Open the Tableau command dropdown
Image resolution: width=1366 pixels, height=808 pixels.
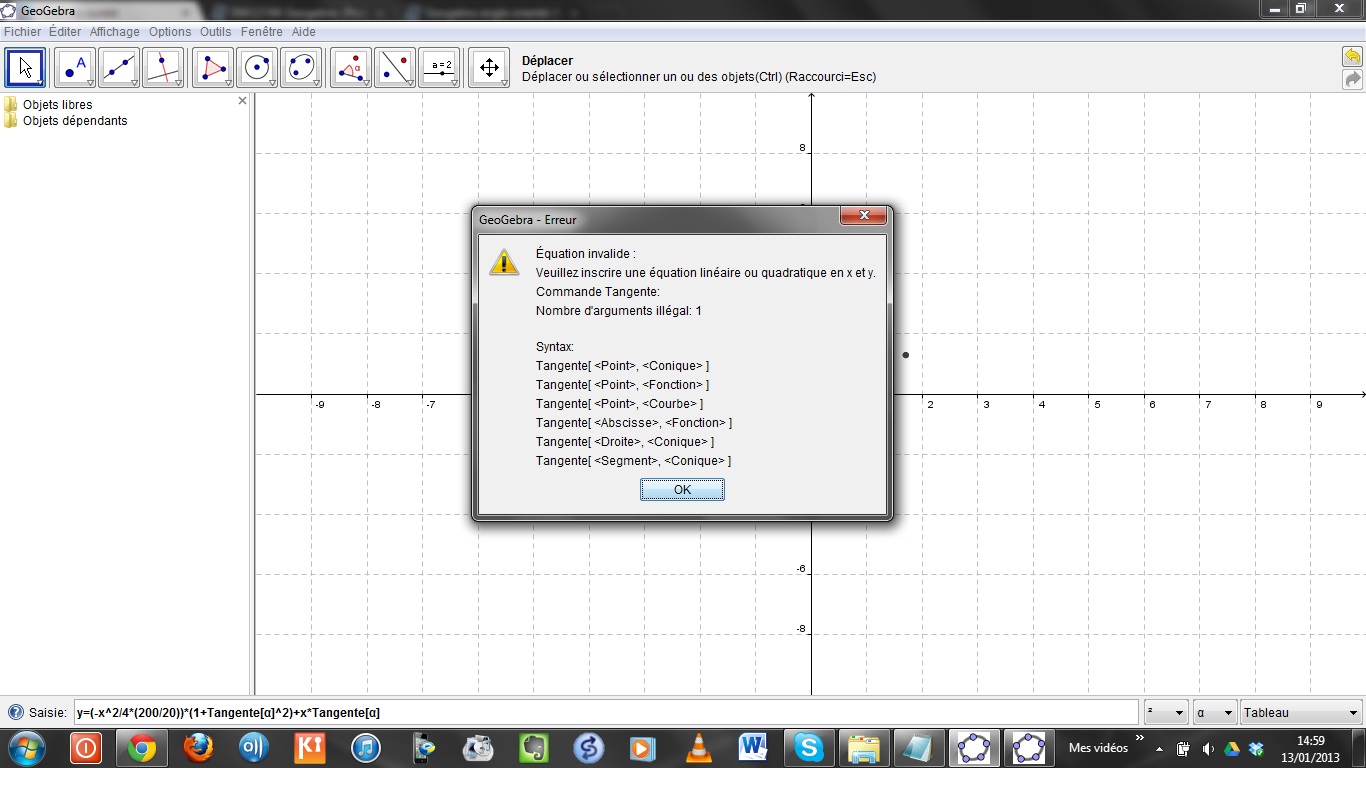pyautogui.click(x=1301, y=713)
